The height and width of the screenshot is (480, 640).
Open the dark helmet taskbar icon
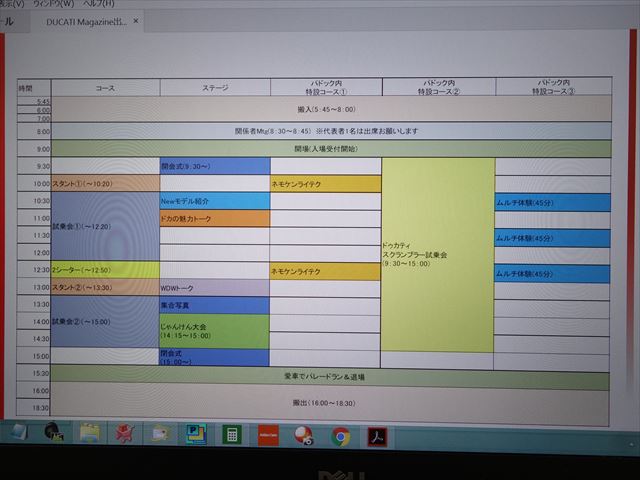[x=54, y=432]
